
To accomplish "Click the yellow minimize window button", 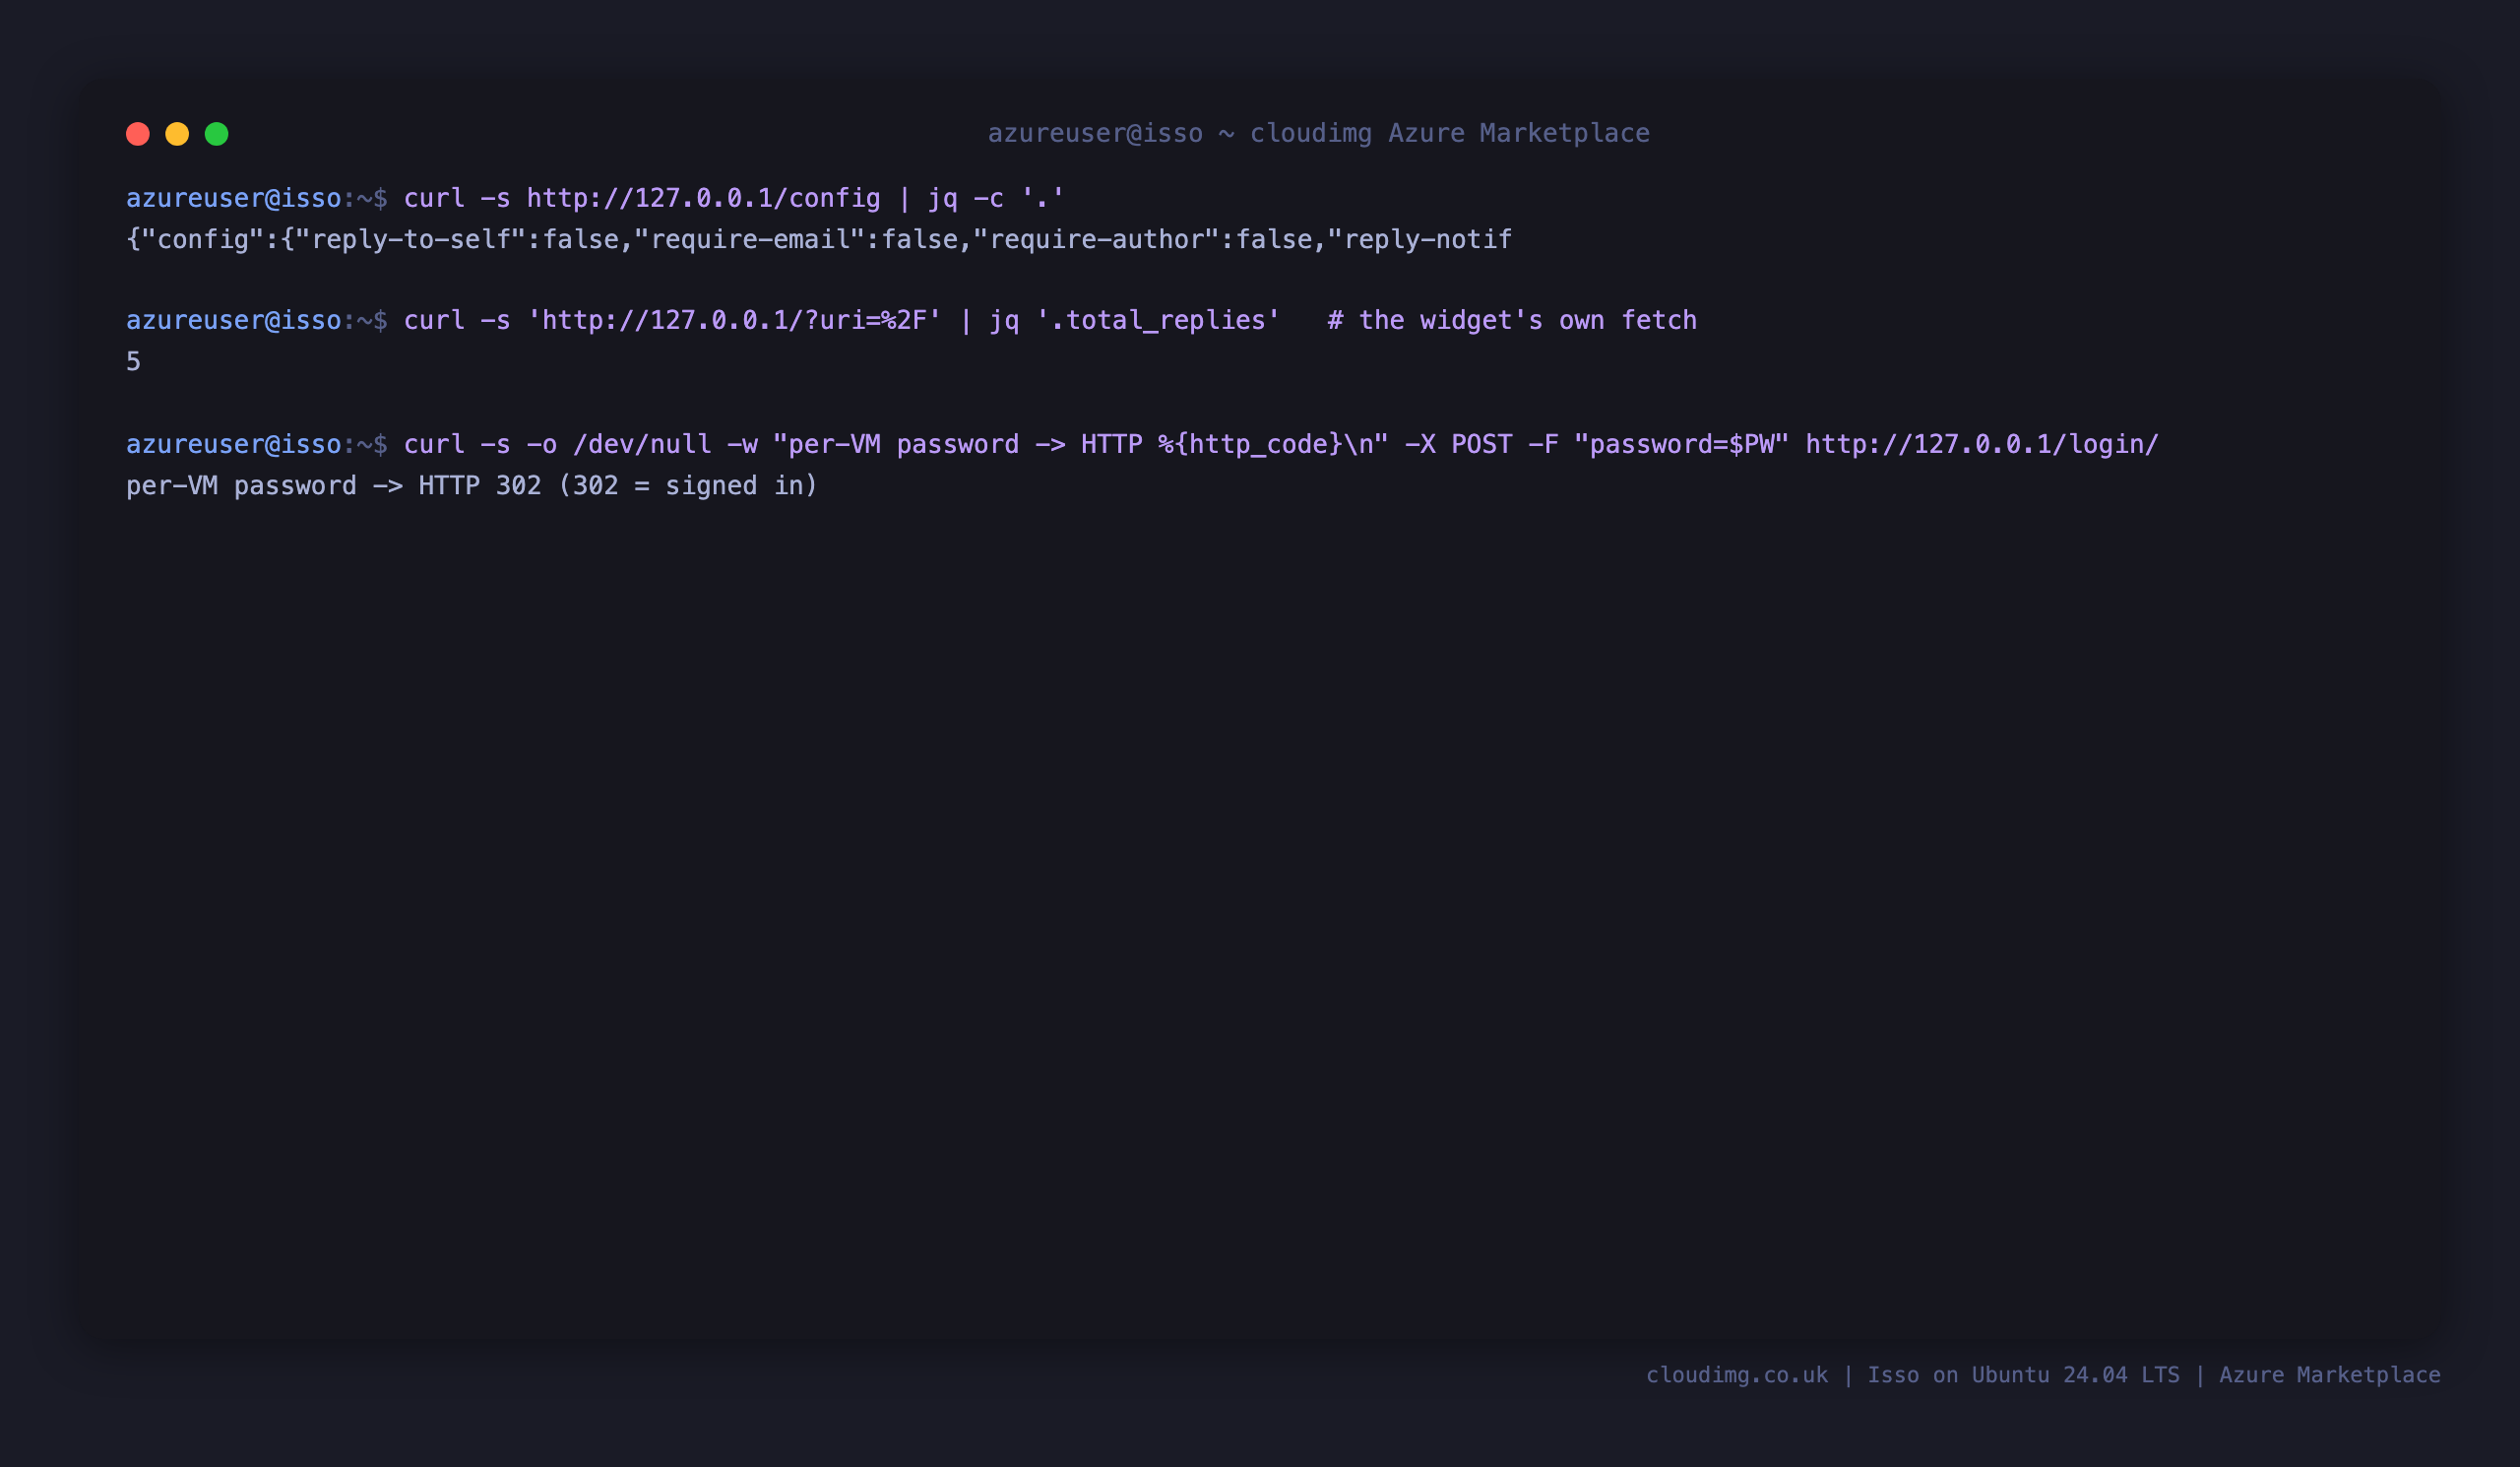I will [x=177, y=134].
